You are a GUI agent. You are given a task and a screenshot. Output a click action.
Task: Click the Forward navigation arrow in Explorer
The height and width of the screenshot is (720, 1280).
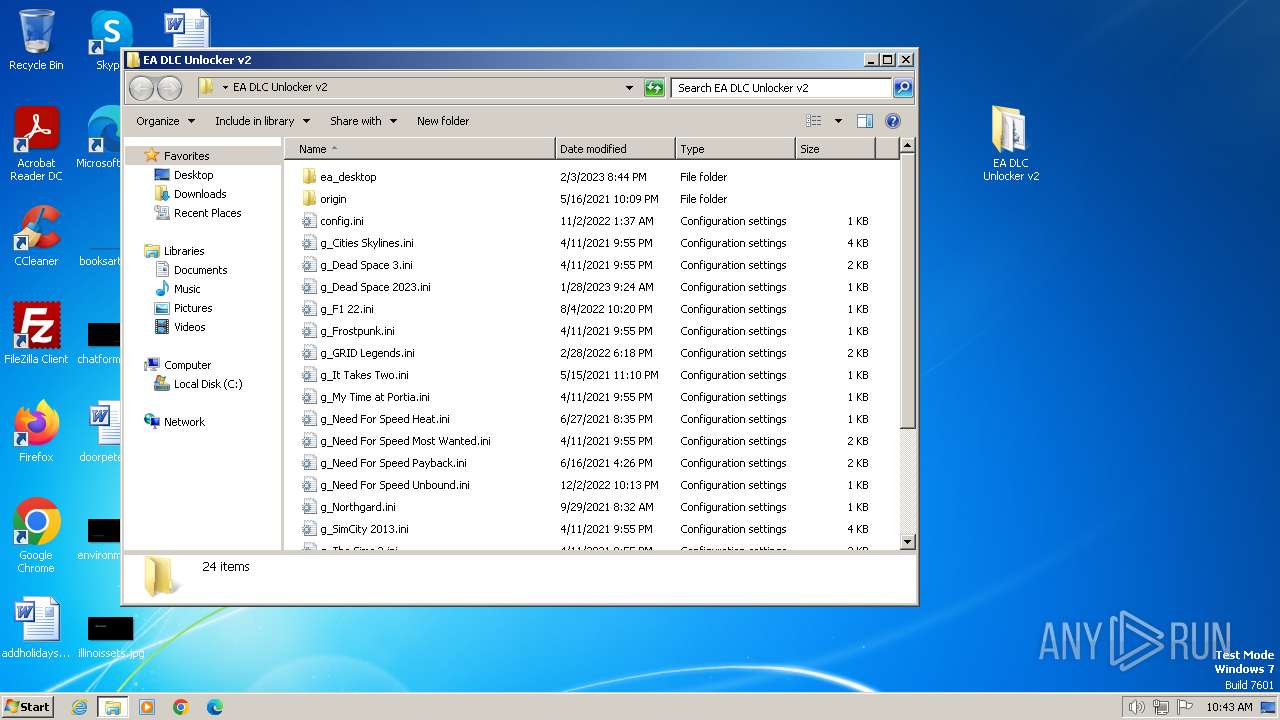[x=169, y=88]
